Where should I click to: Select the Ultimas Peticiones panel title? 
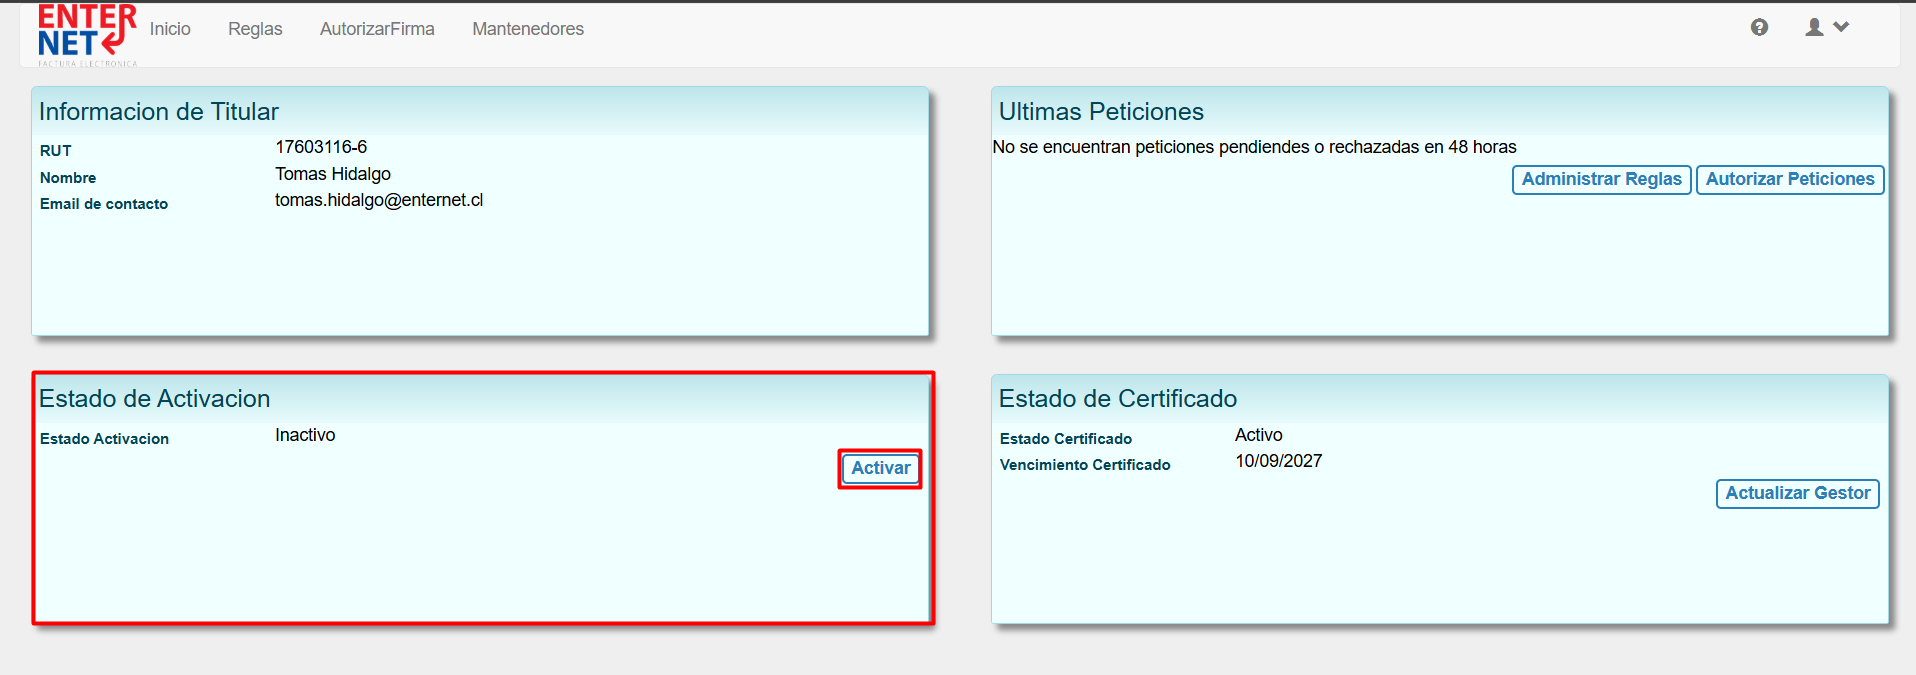coord(1101,112)
